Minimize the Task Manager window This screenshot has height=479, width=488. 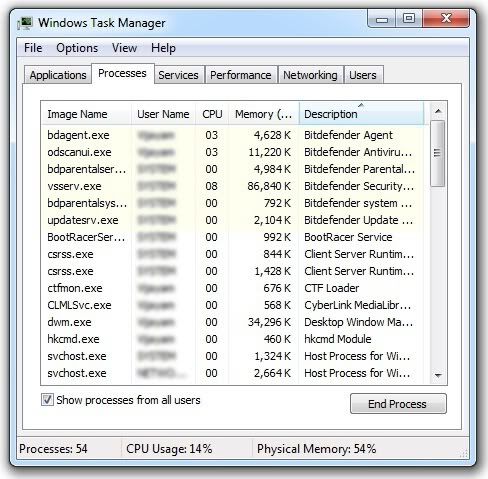[x=382, y=19]
